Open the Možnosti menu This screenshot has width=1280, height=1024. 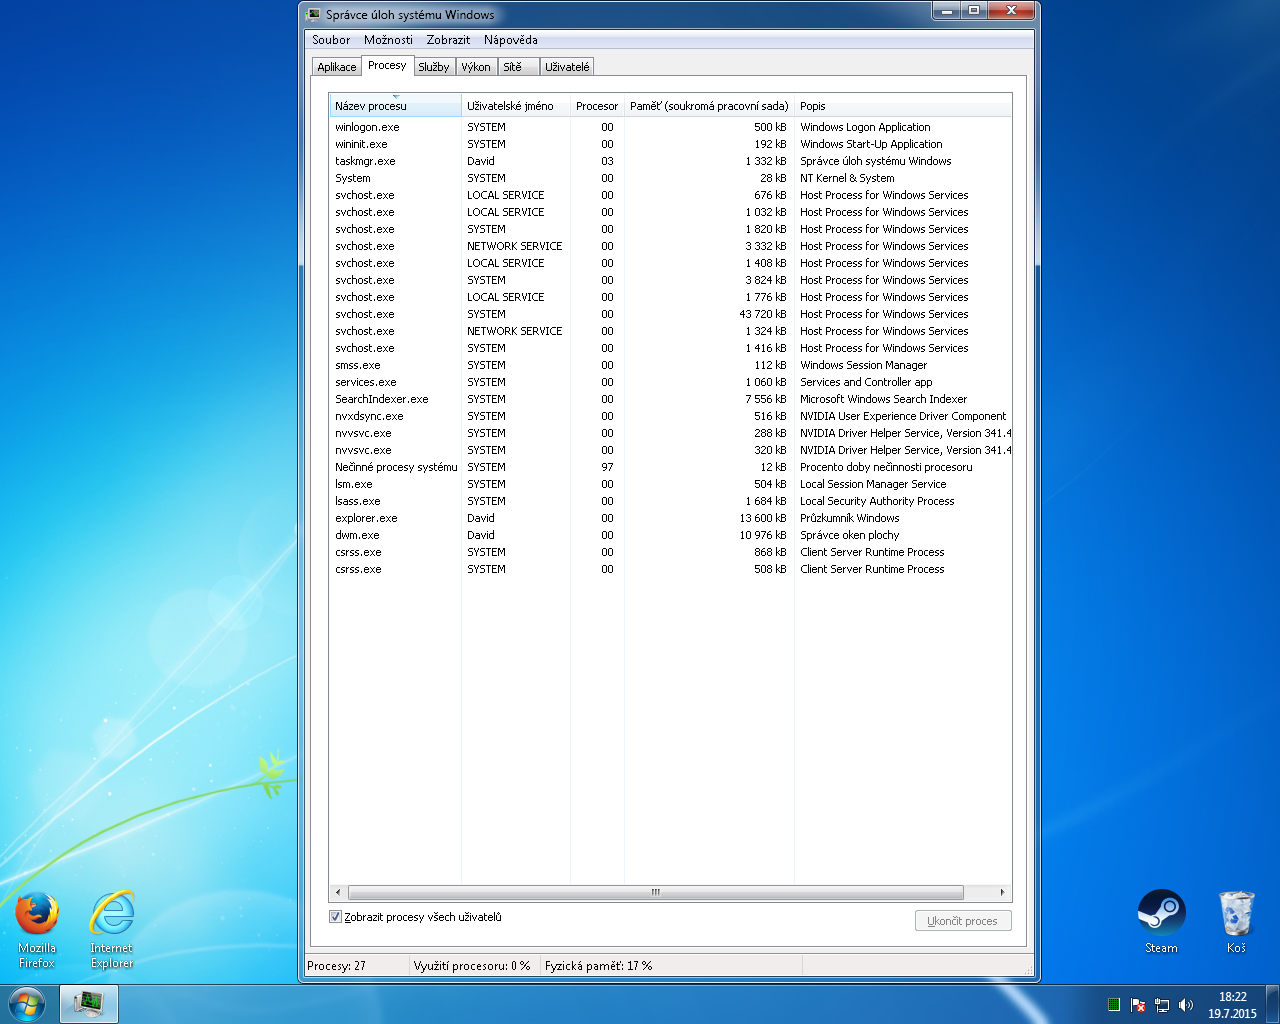pyautogui.click(x=388, y=40)
